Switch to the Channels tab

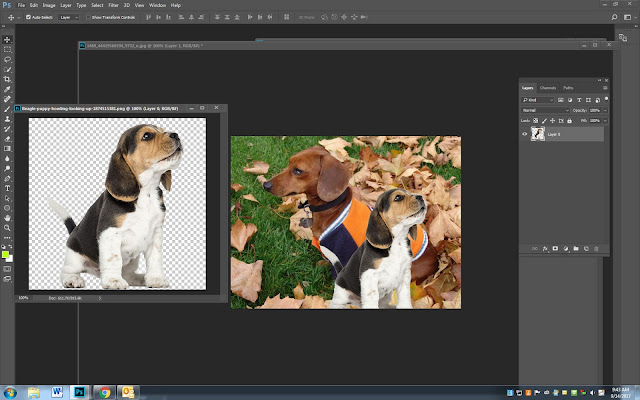pyautogui.click(x=548, y=88)
